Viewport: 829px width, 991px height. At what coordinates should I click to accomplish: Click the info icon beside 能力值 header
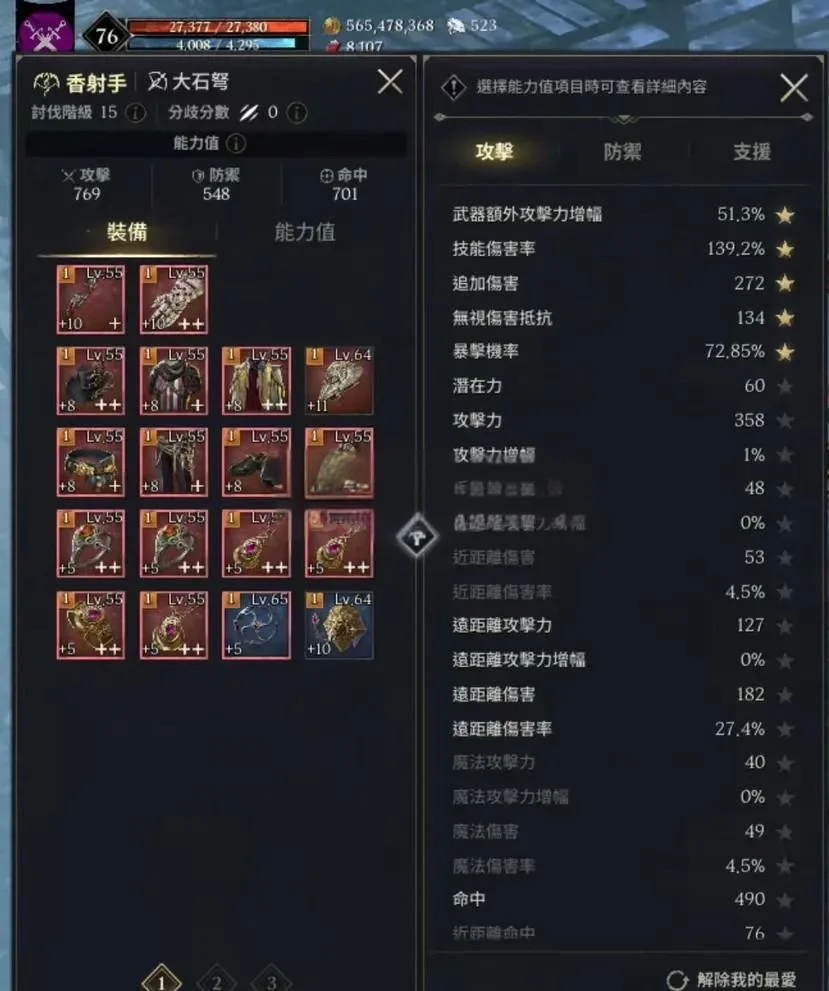tap(236, 143)
